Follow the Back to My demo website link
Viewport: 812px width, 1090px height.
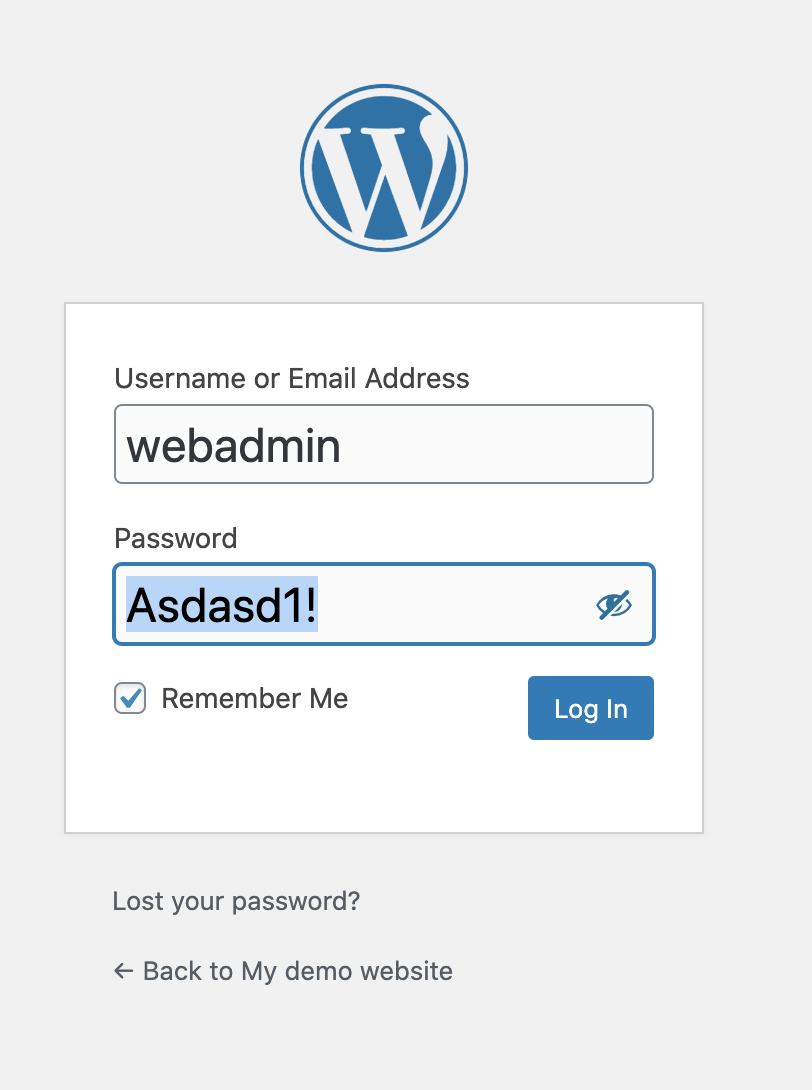pos(297,971)
